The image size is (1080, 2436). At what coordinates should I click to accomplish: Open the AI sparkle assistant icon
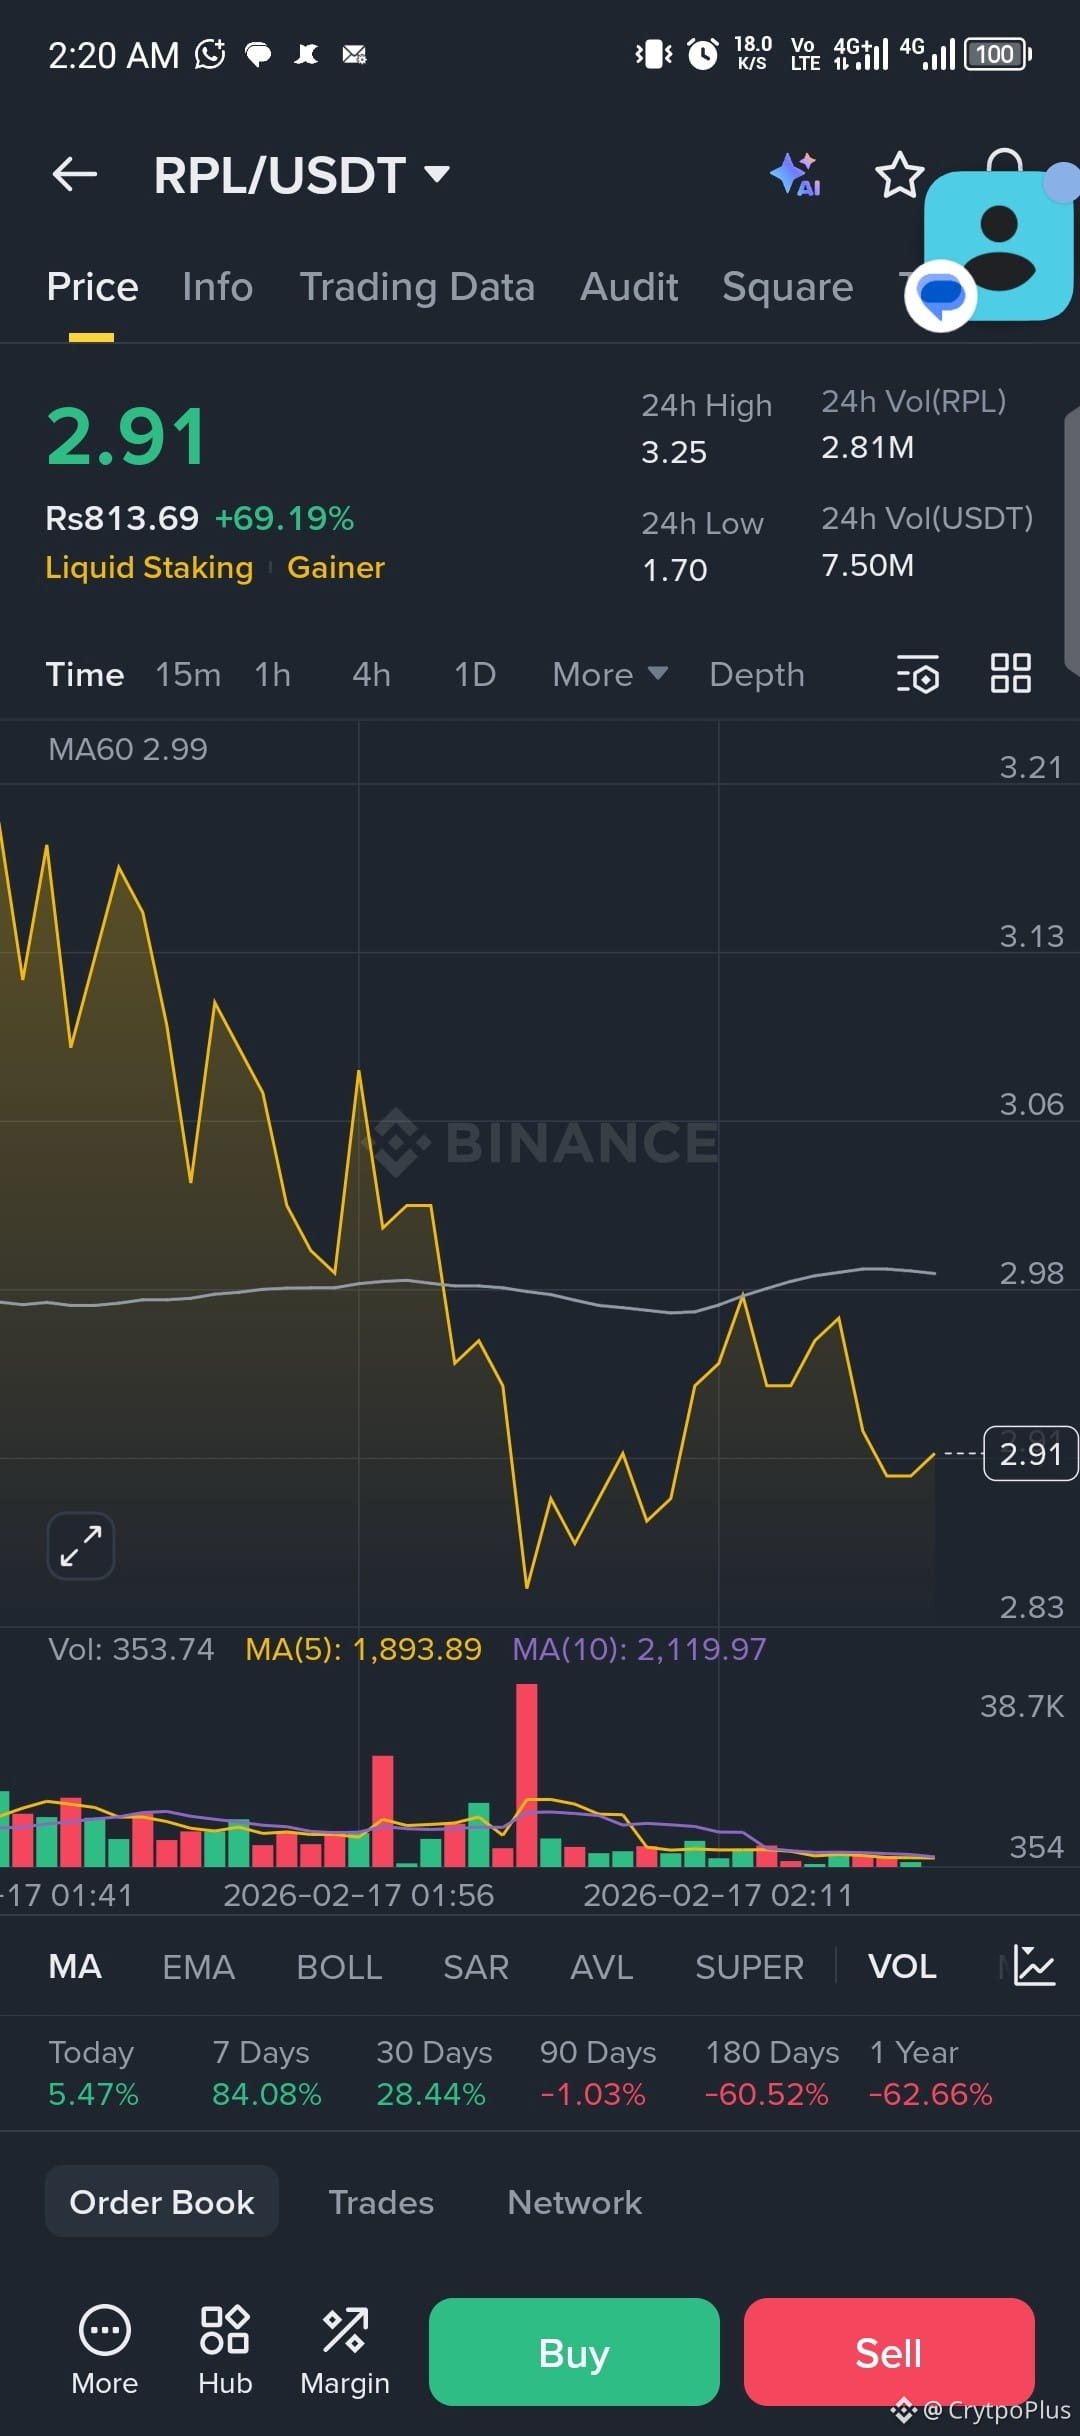(x=797, y=174)
